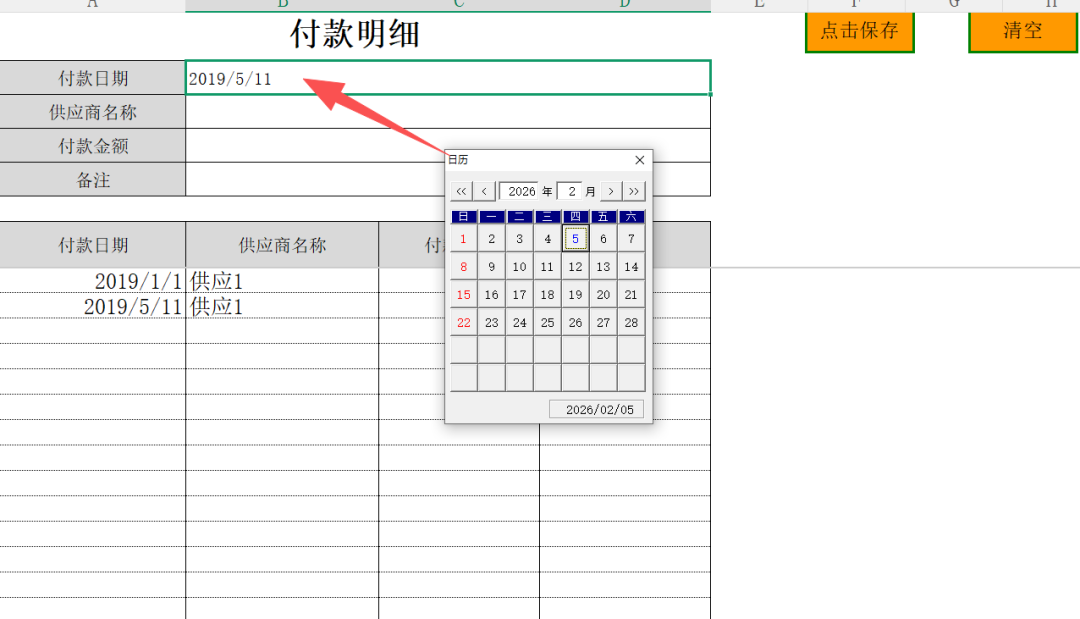Select day 5 in the calendar

click(x=575, y=239)
